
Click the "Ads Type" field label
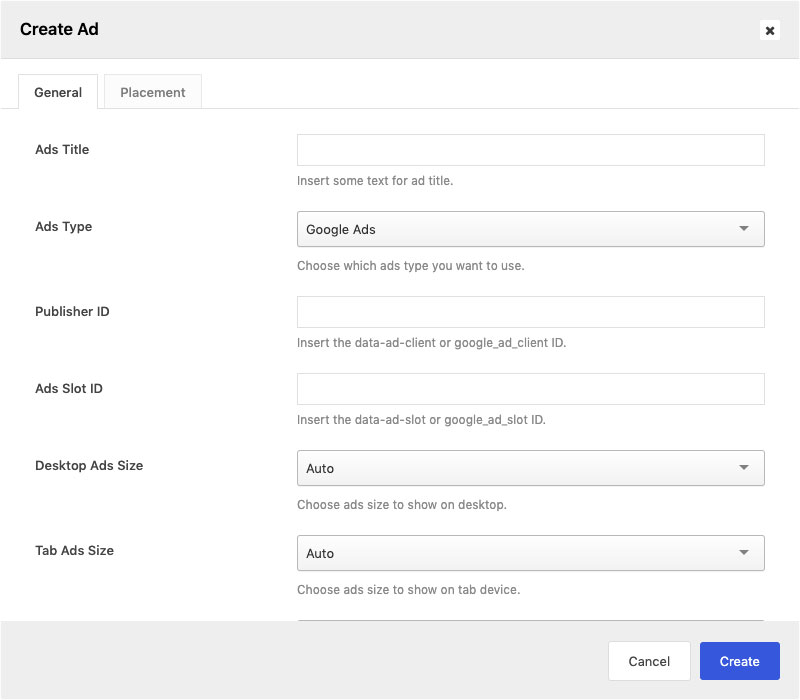(63, 226)
